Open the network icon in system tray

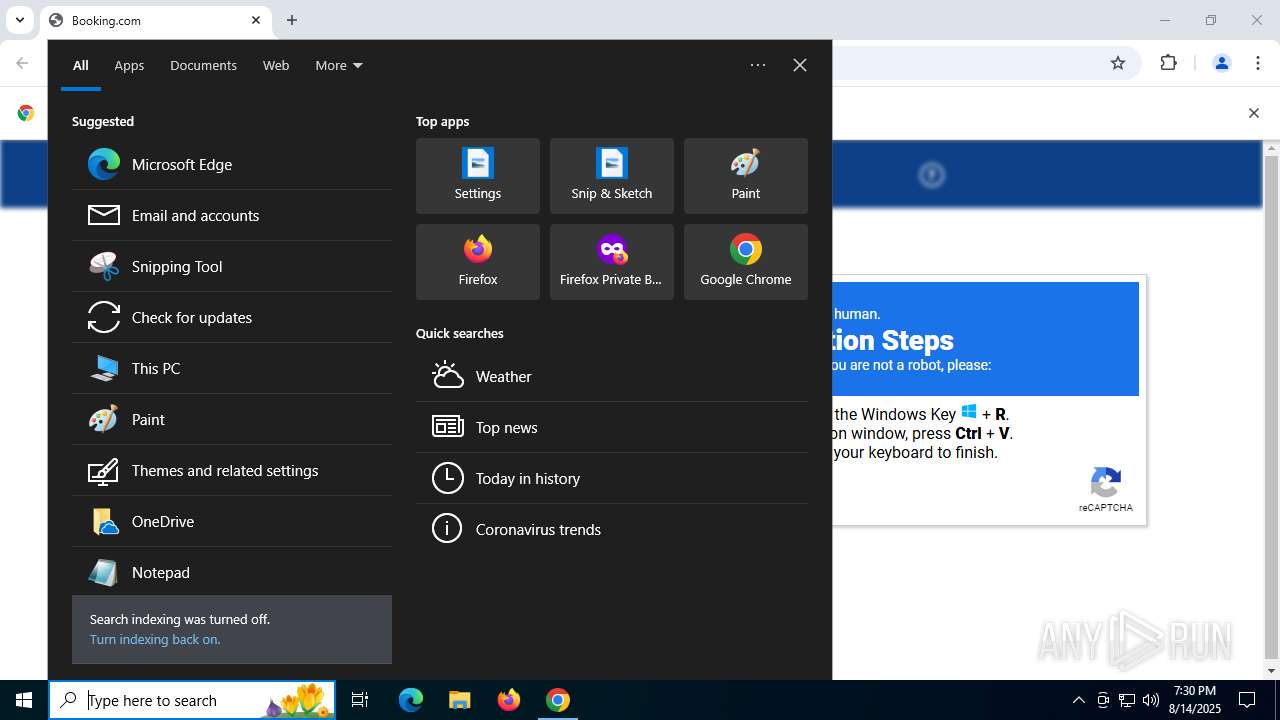[x=1127, y=700]
